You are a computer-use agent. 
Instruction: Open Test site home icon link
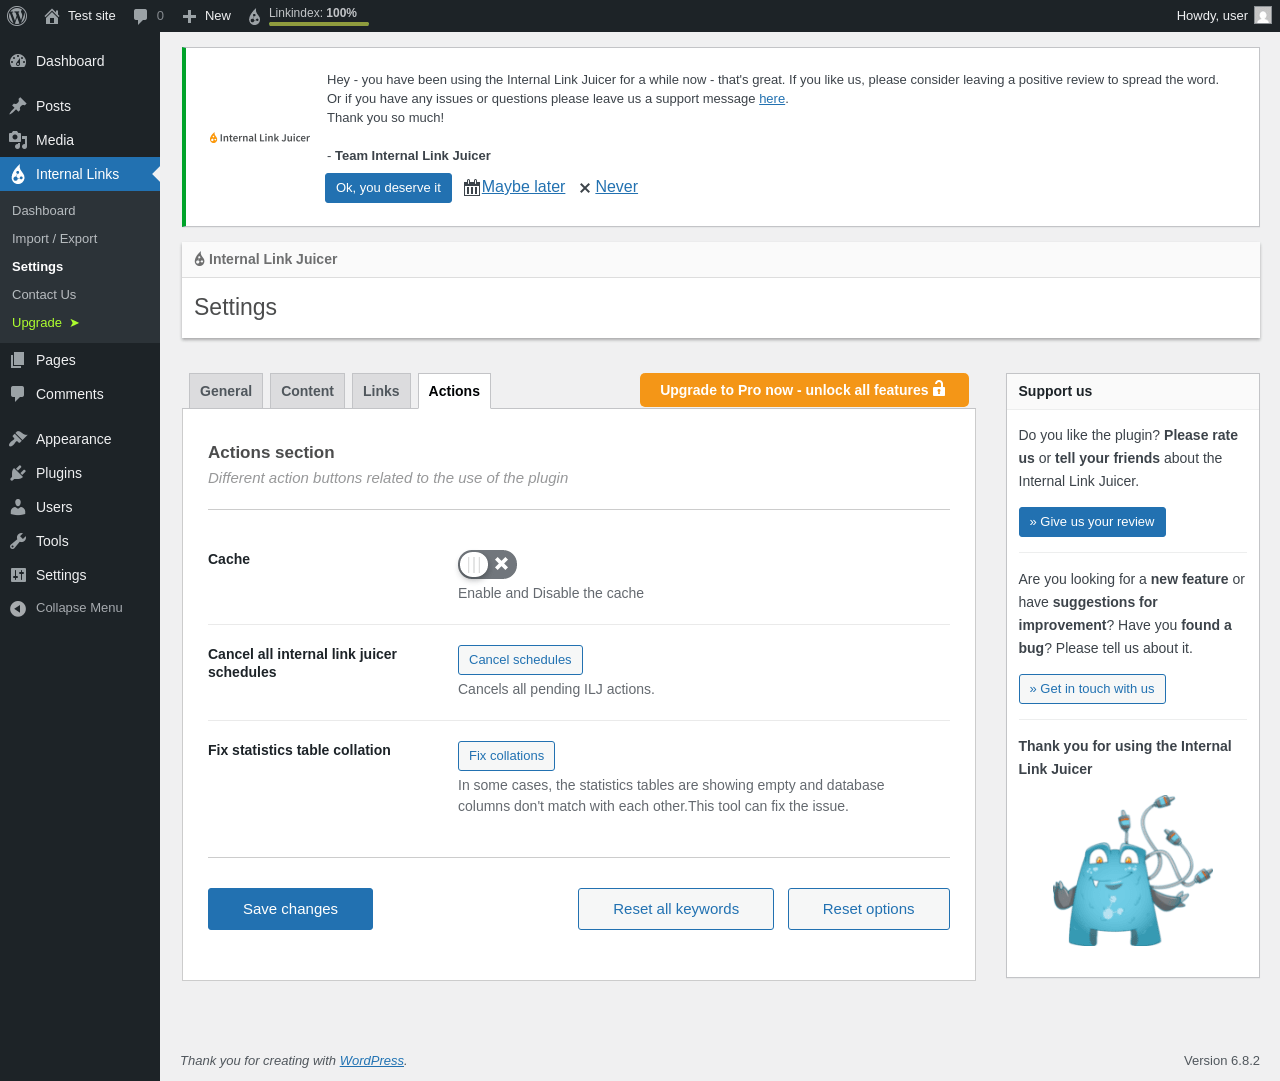click(52, 16)
